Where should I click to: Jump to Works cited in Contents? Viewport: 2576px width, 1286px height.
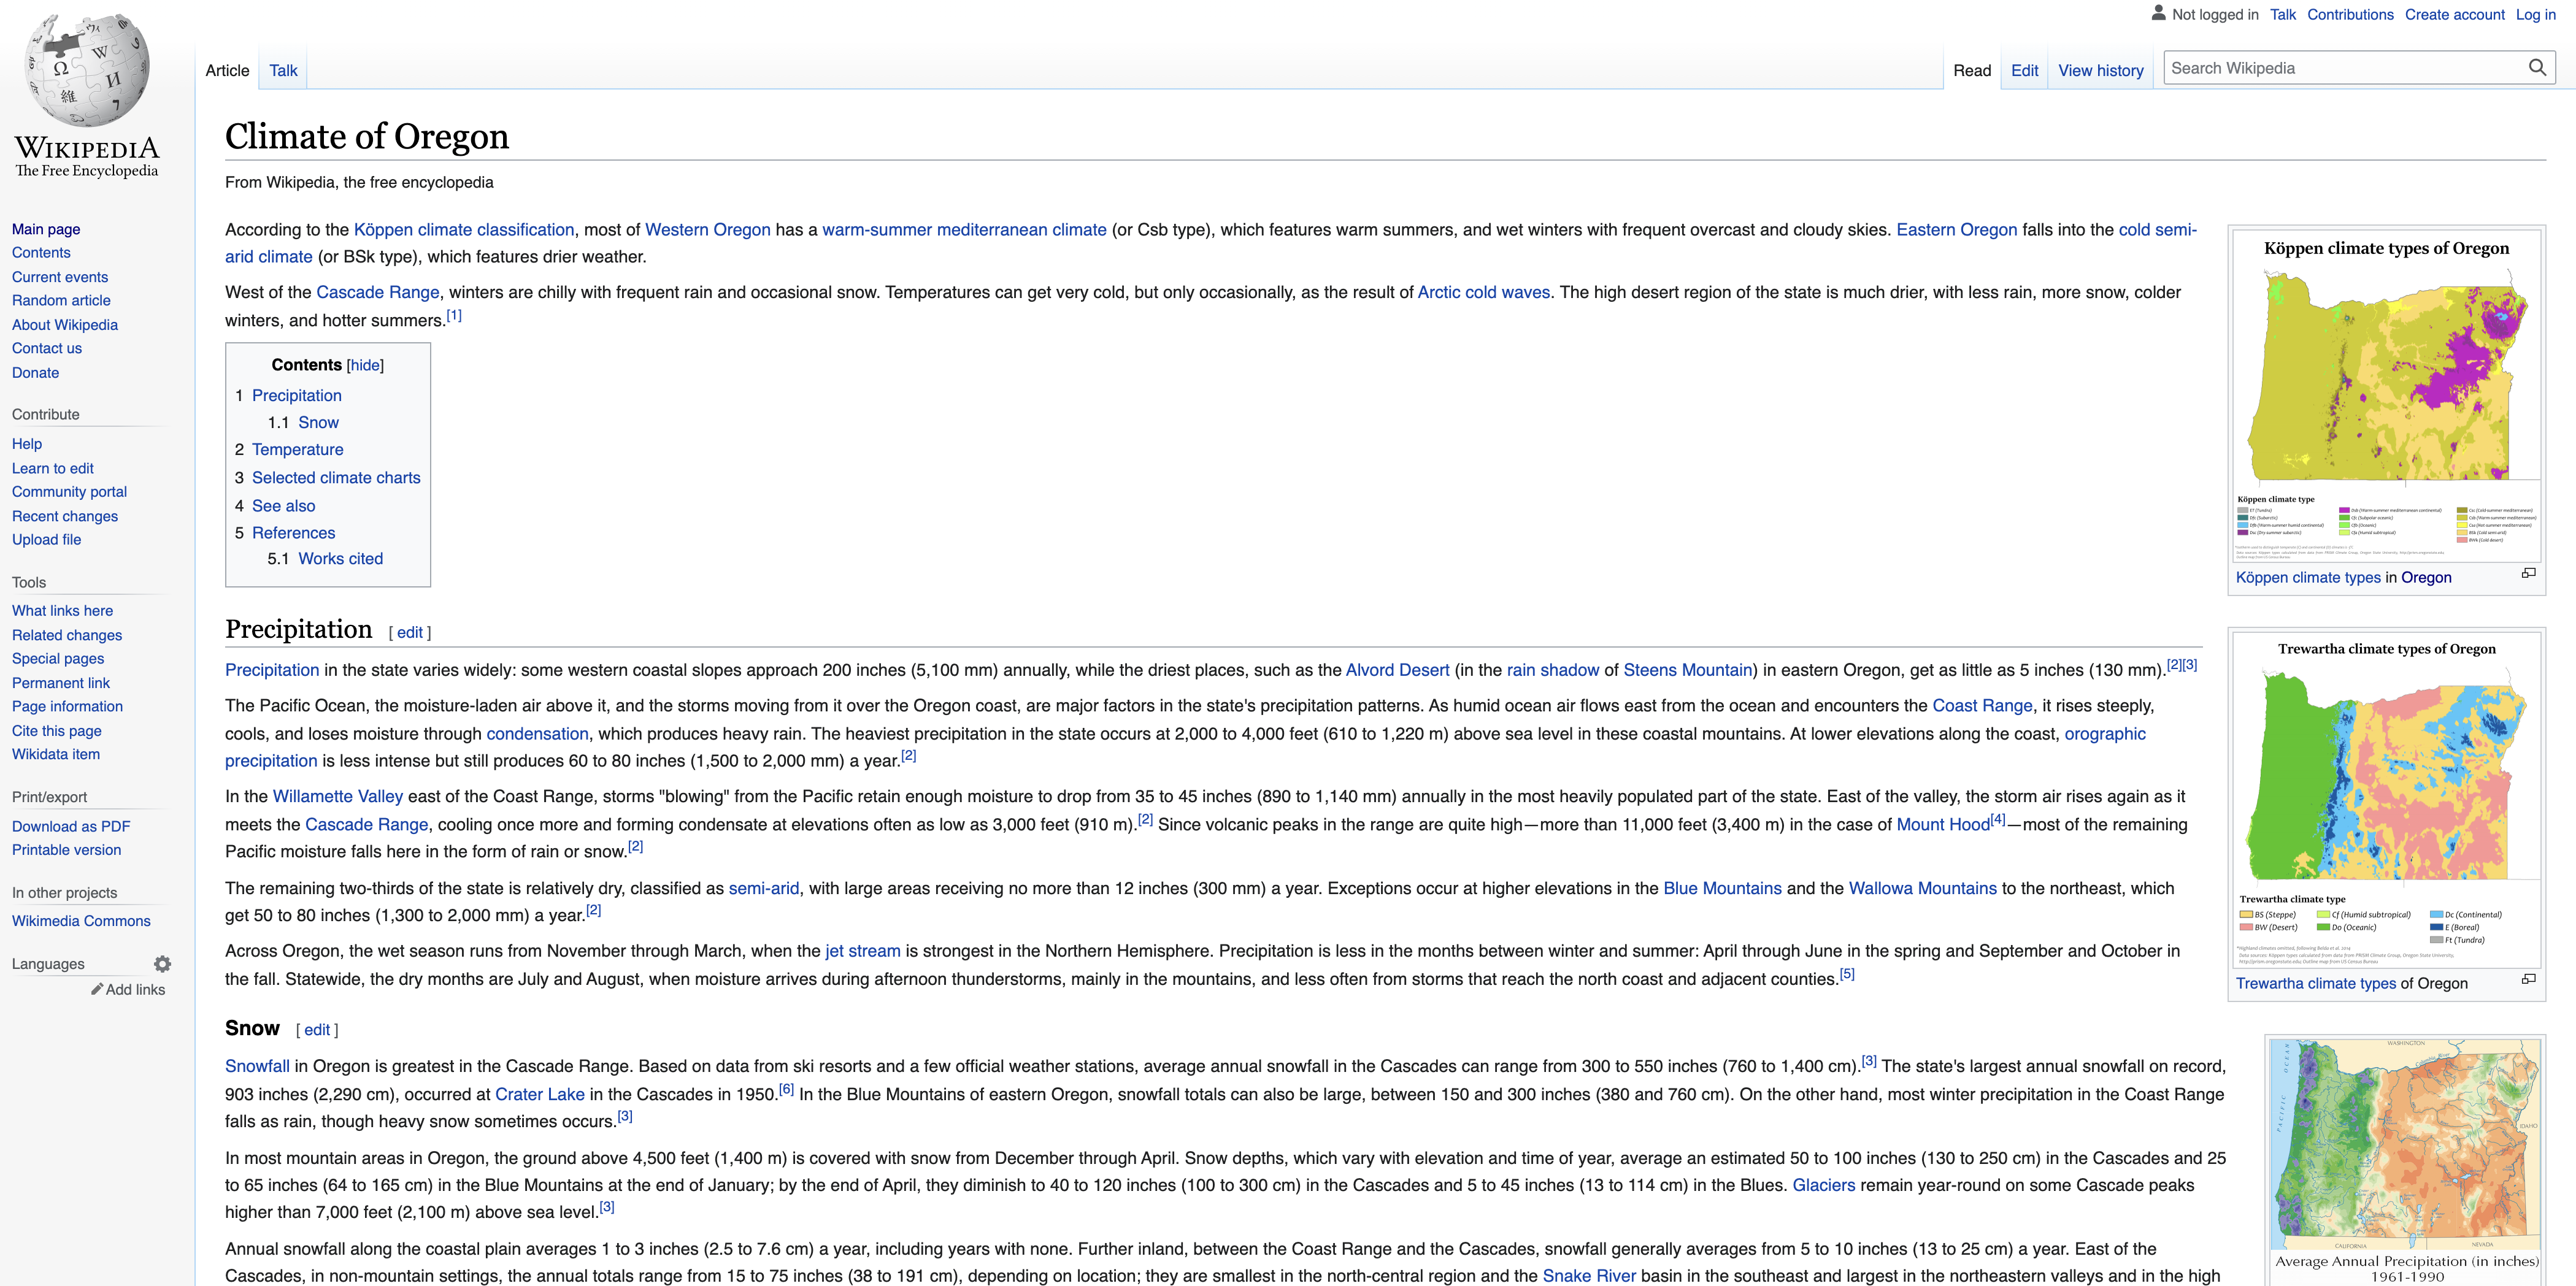[340, 558]
